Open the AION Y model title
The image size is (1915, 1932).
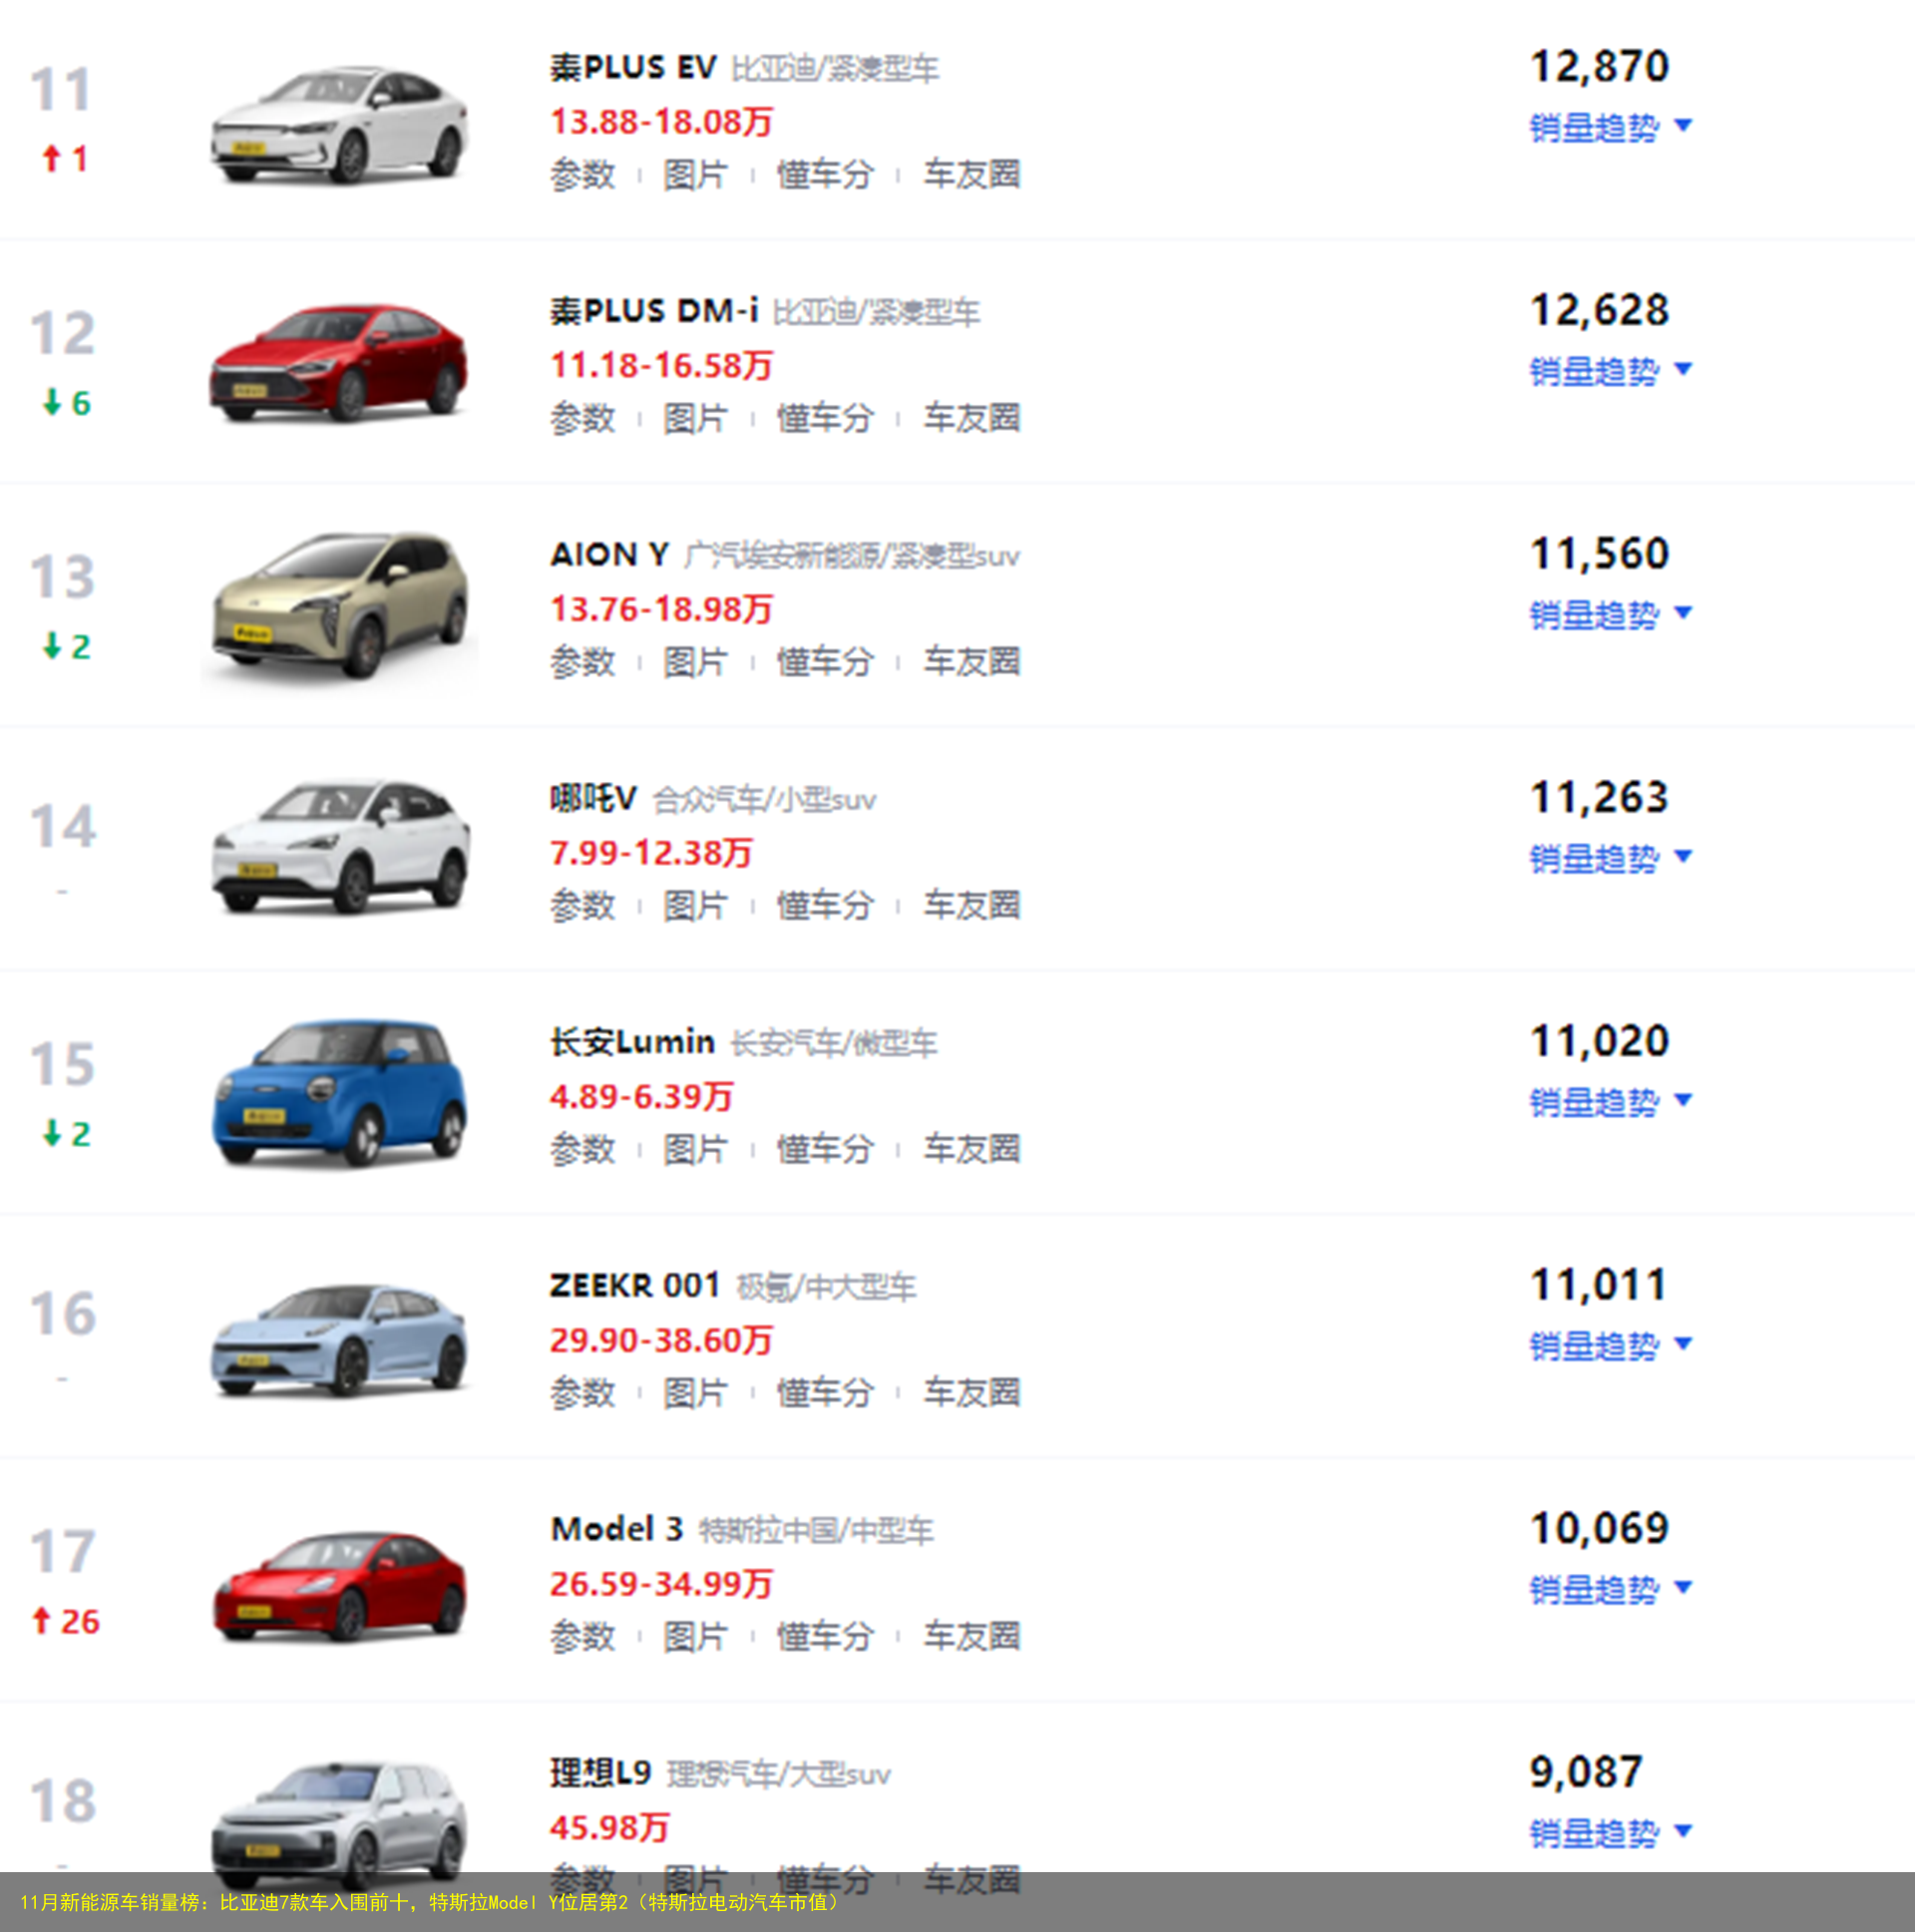point(609,554)
